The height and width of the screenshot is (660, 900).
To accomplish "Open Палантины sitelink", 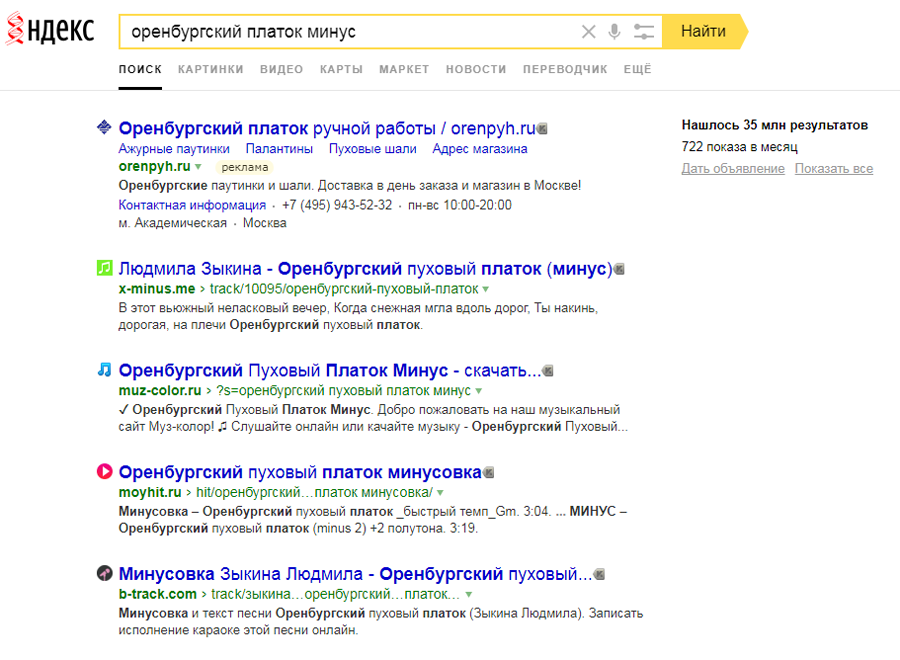I will tap(279, 149).
